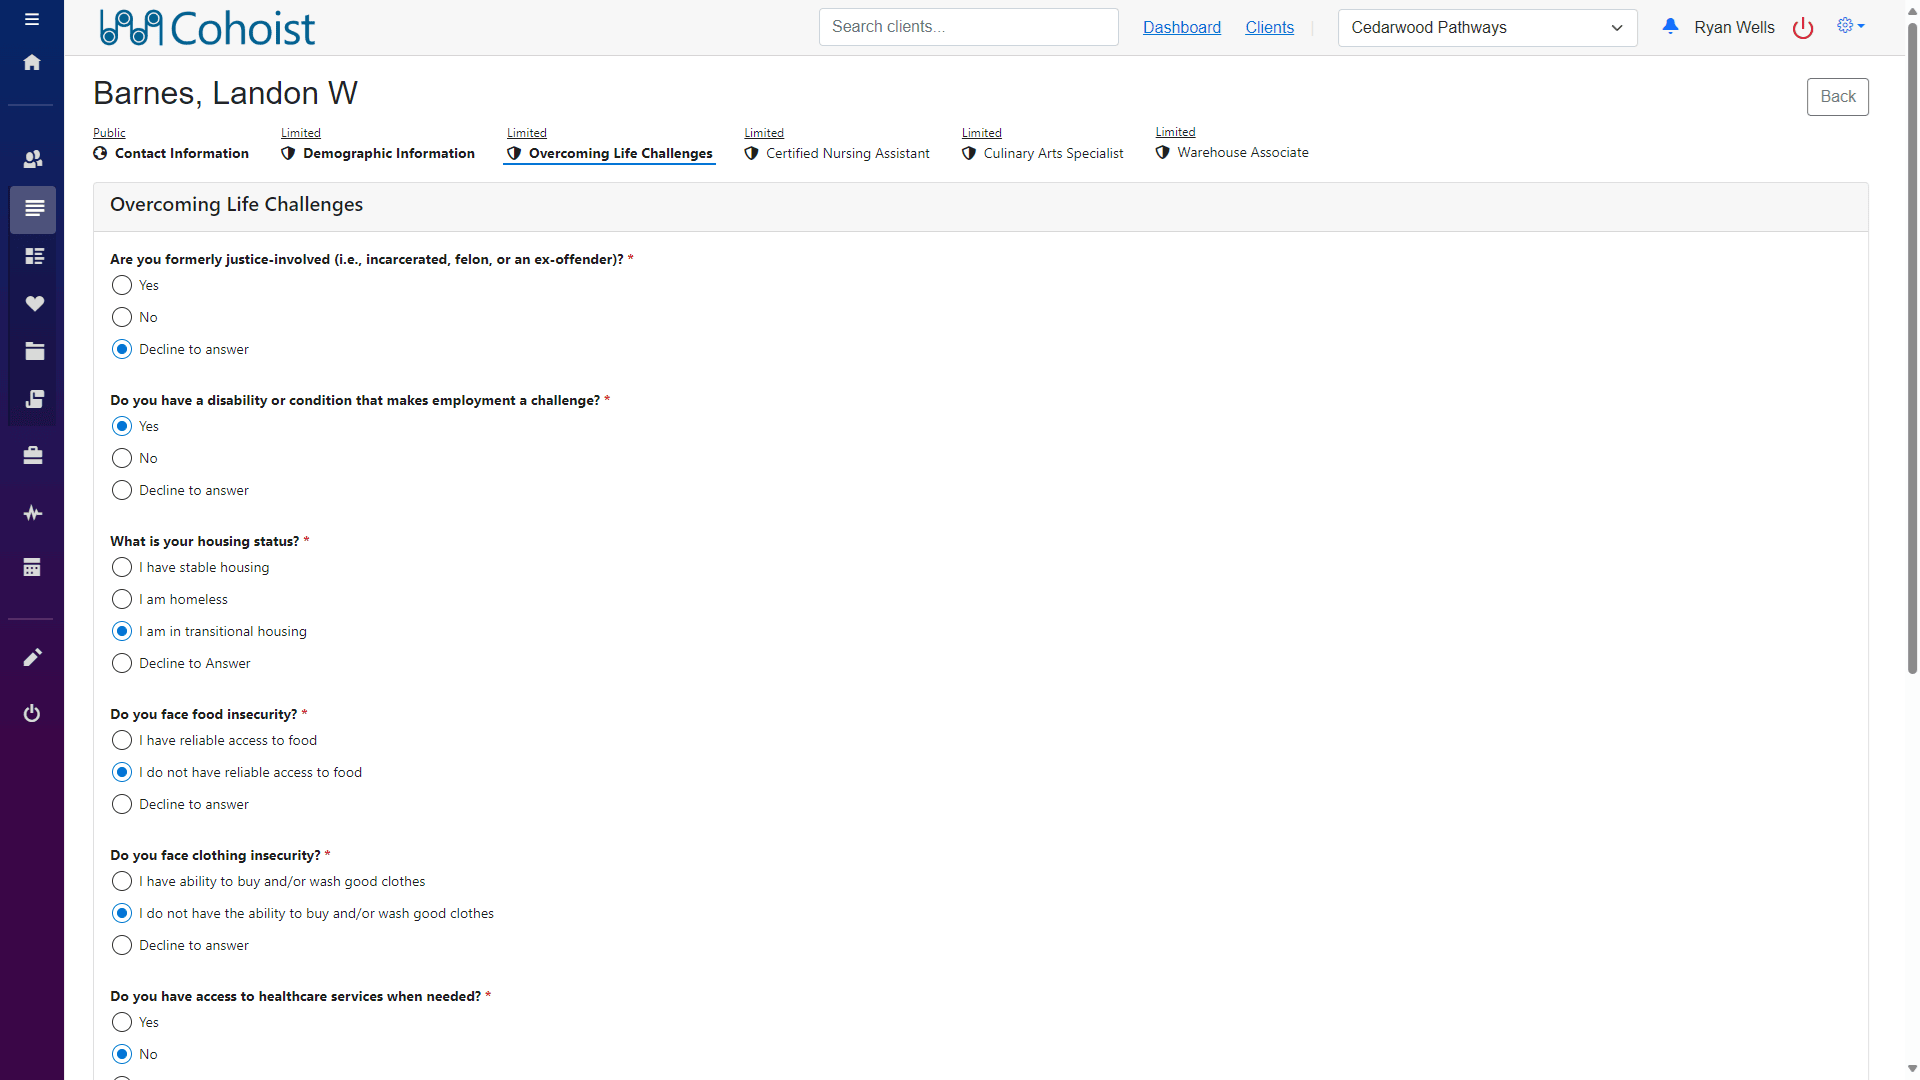Image resolution: width=1920 pixels, height=1080 pixels.
Task: Click the Back button
Action: point(1837,97)
